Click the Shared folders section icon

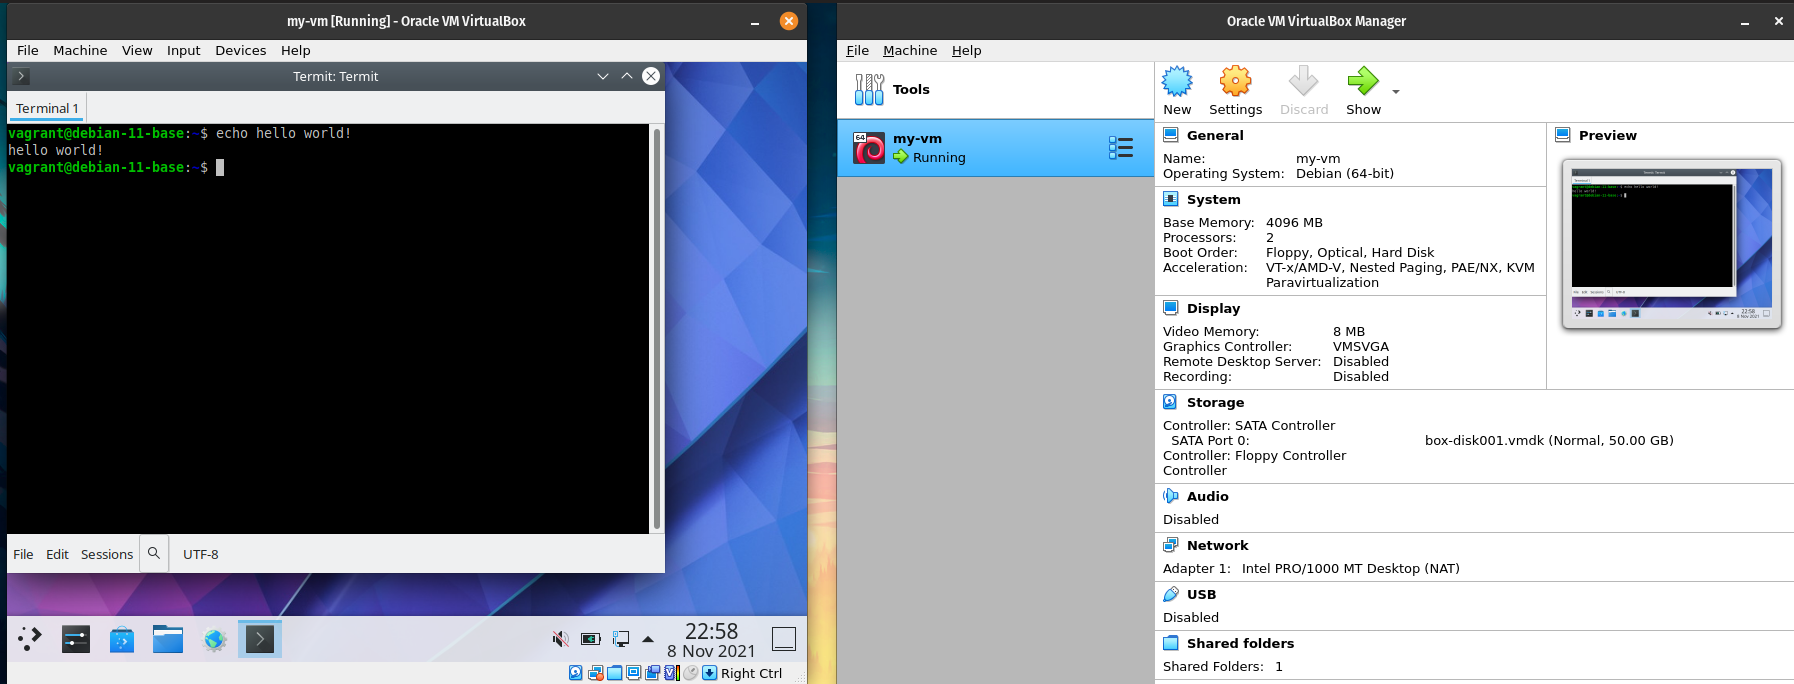click(1171, 643)
